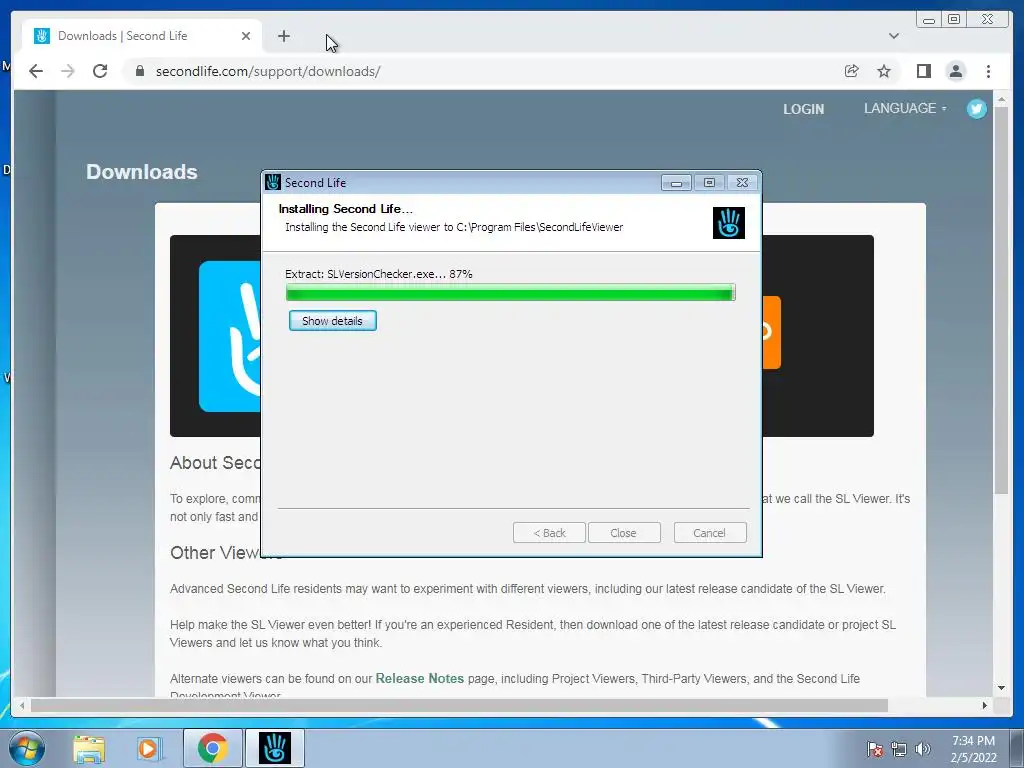Click the Chrome back arrow

click(36, 71)
